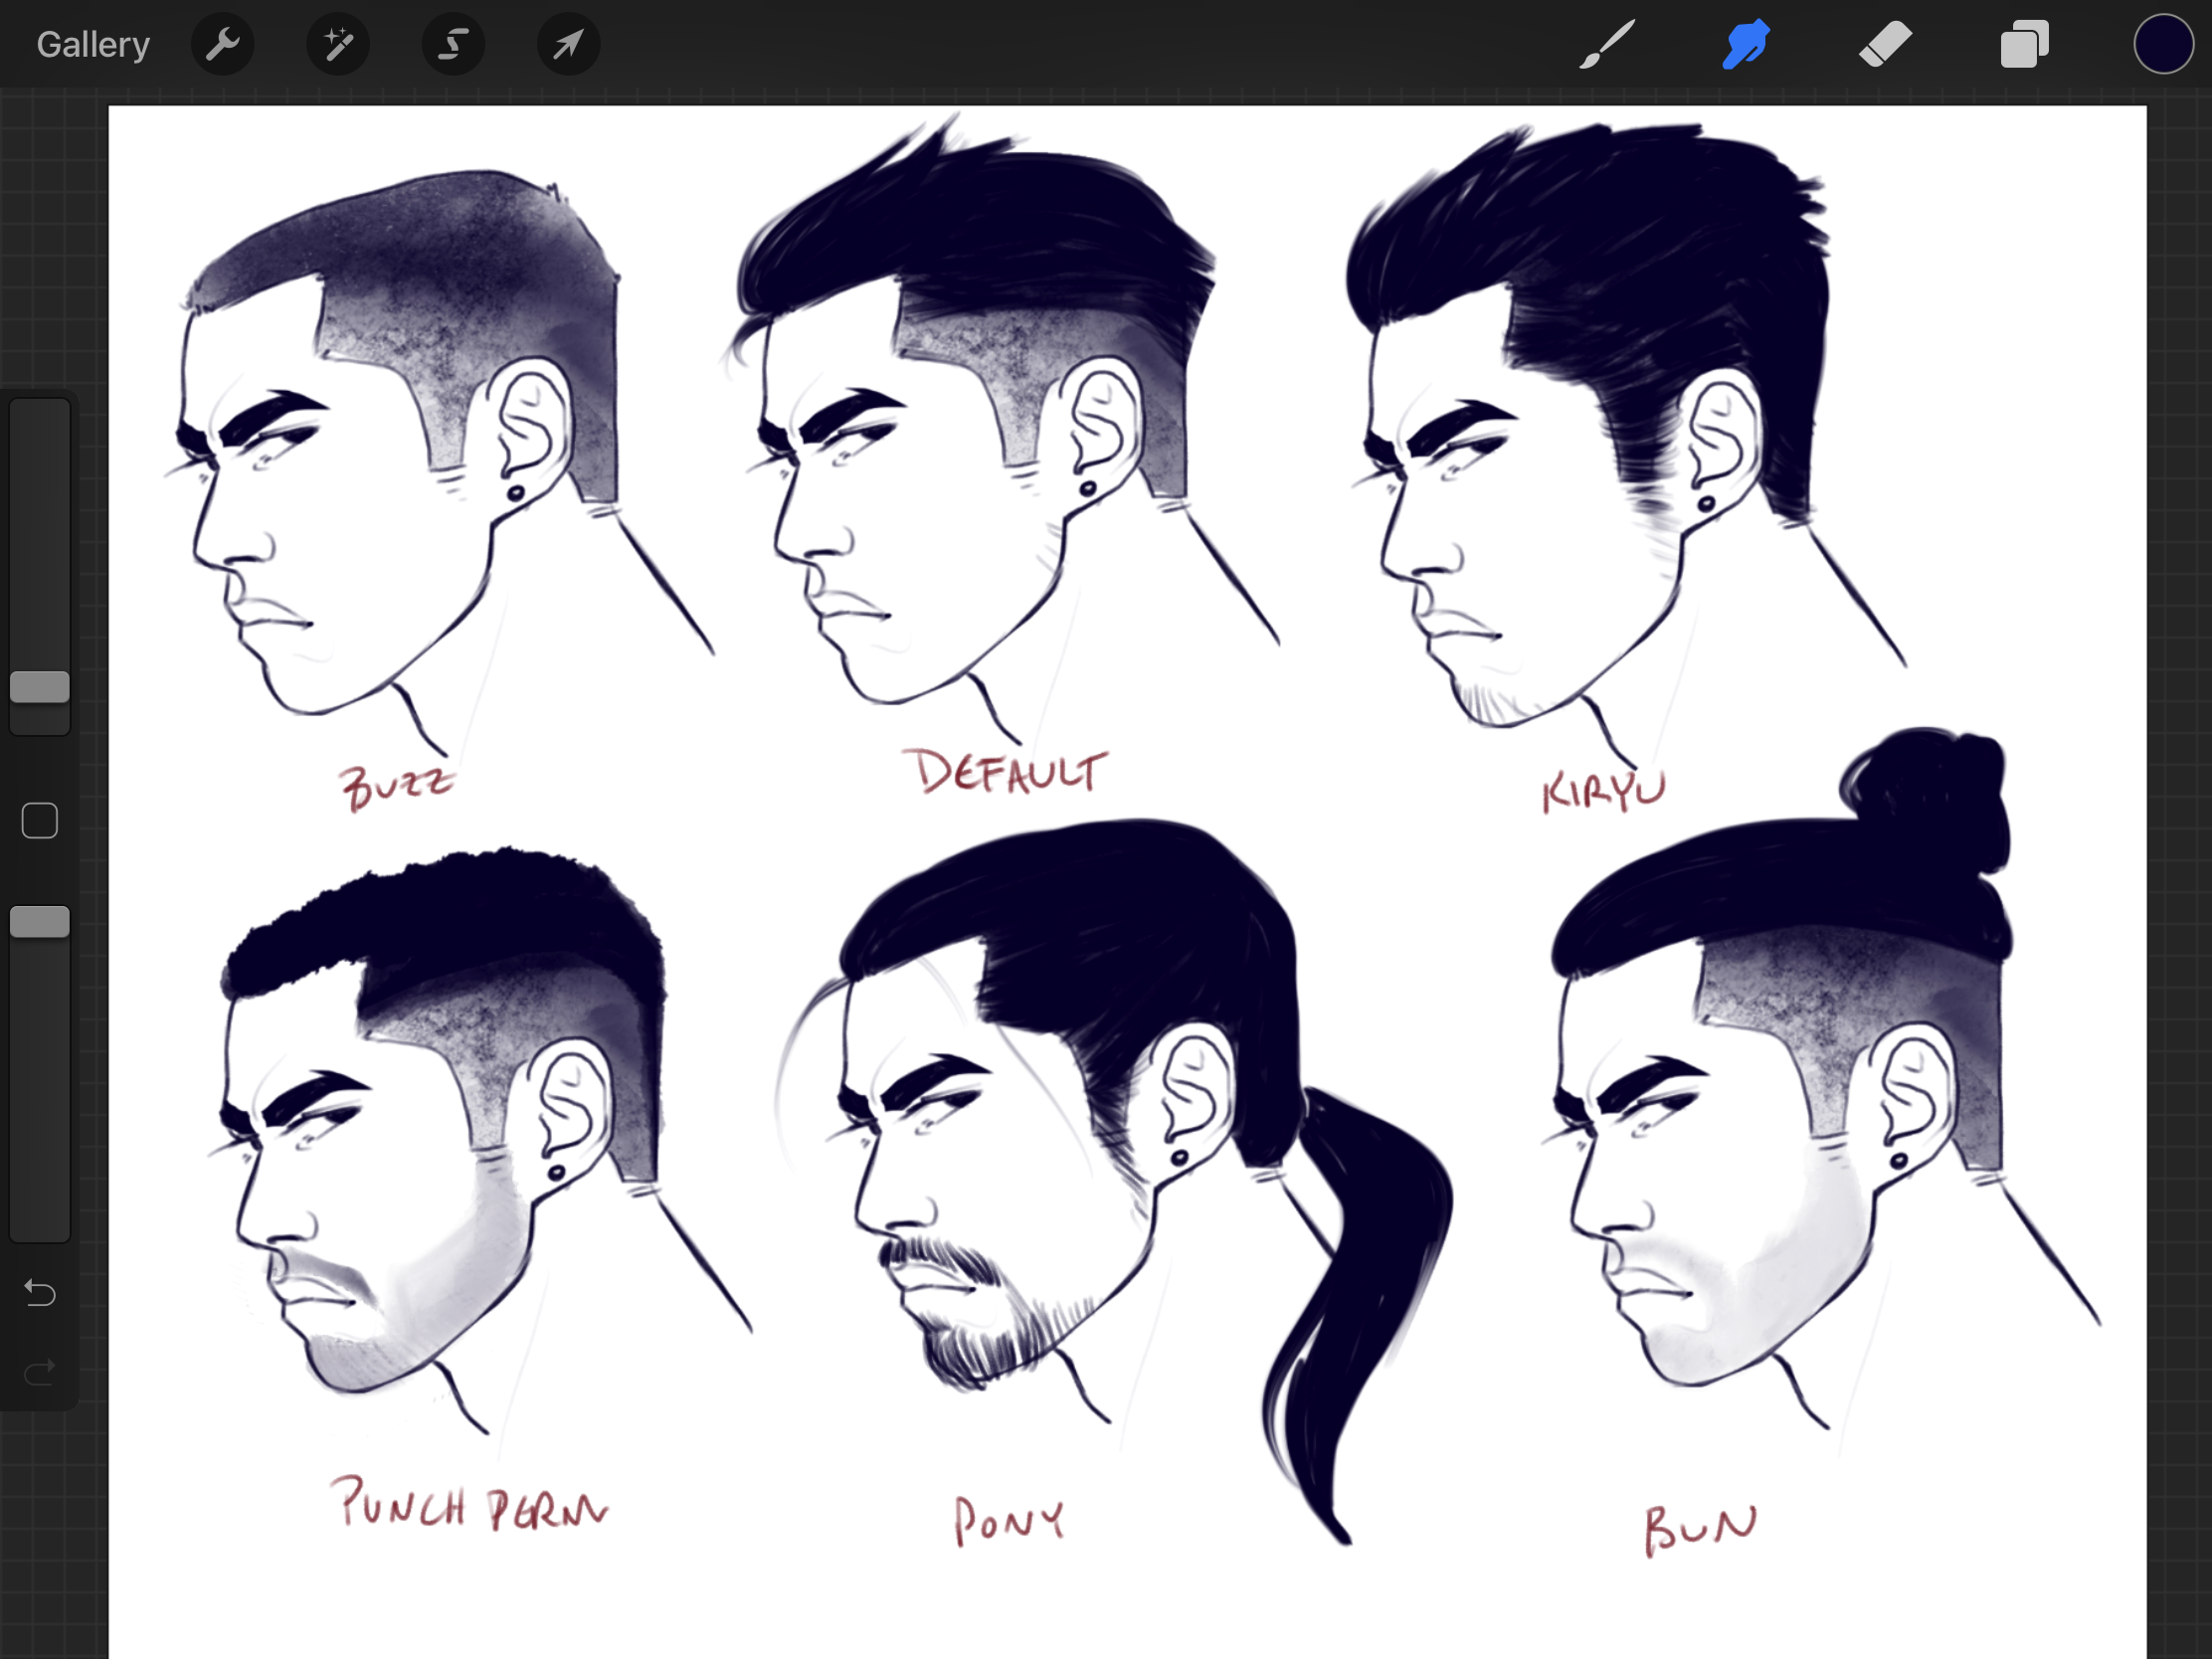
Task: Activate the Transform arrow tool
Action: (x=568, y=45)
